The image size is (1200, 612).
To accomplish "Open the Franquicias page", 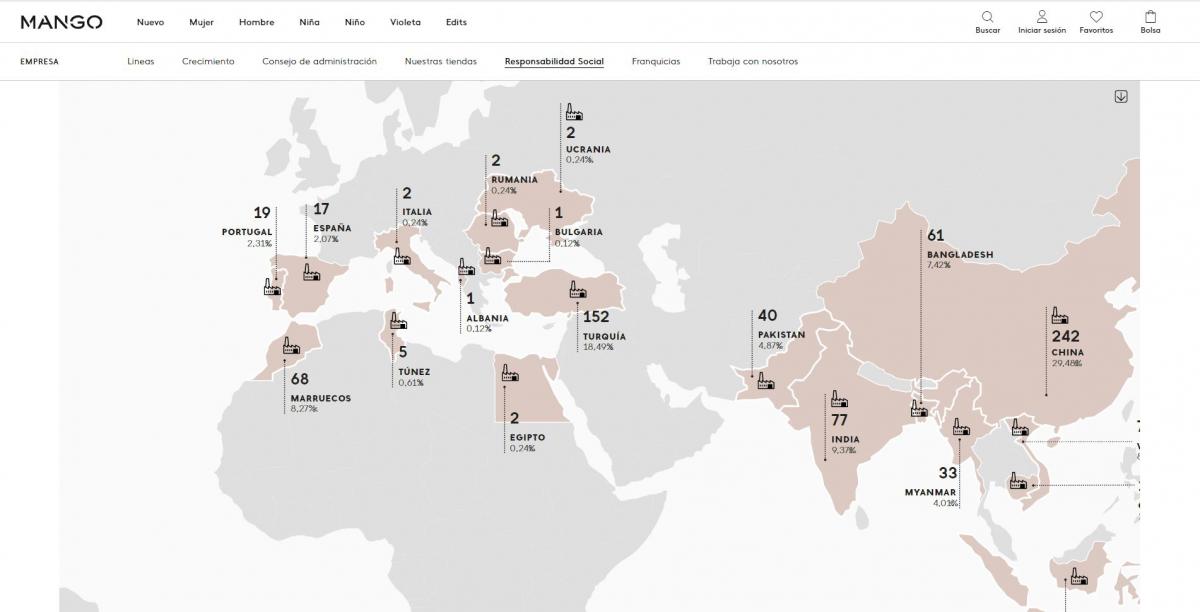I will point(655,61).
